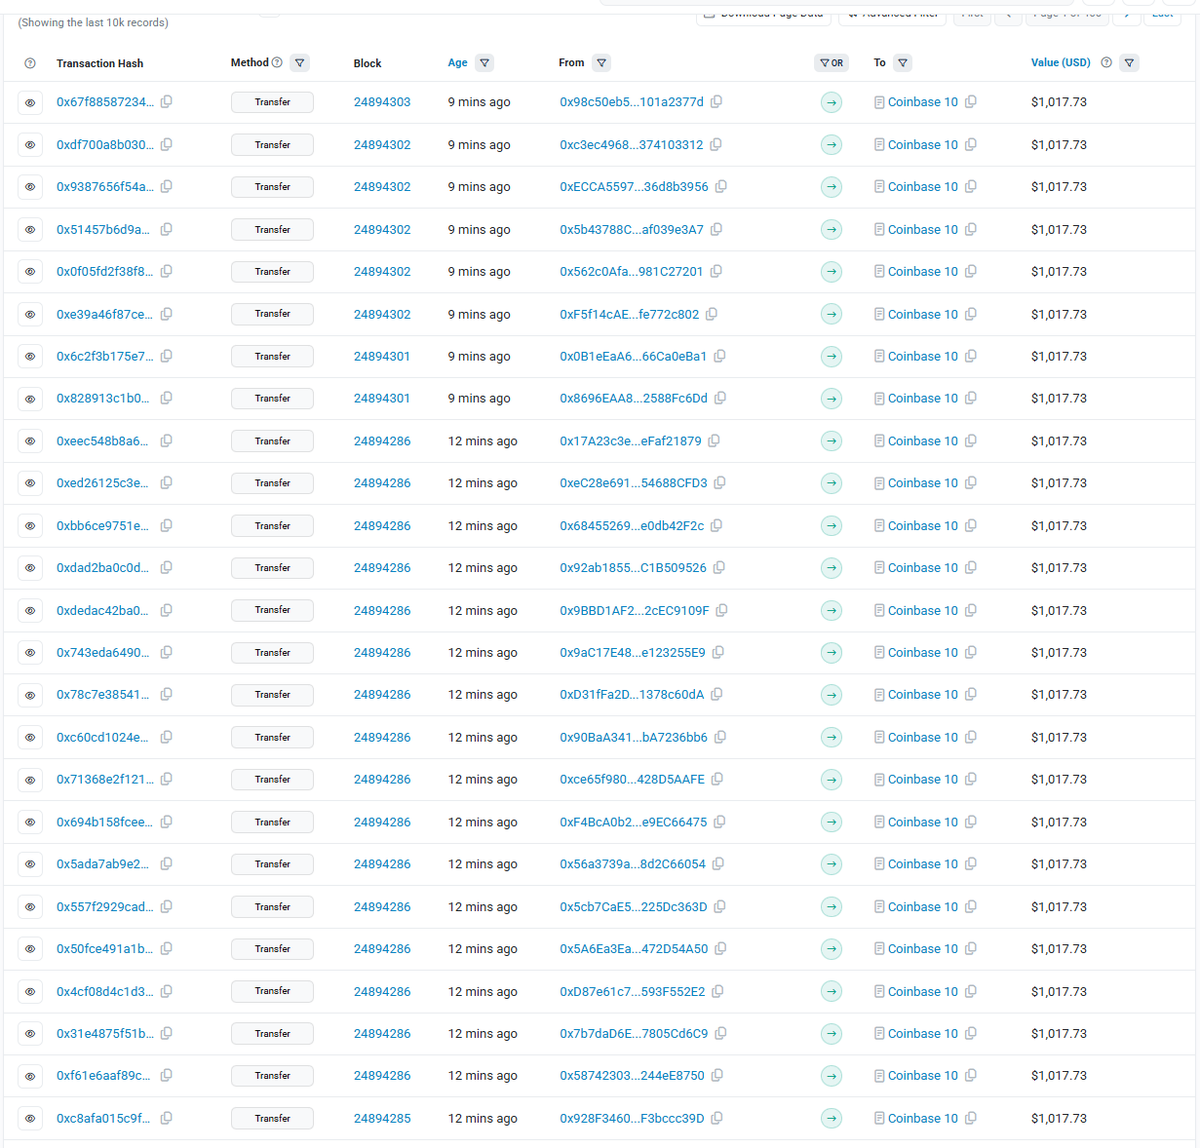This screenshot has height=1148, width=1200.
Task: Click arrow filter icon in 0xc8afa015c9f row
Action: (x=831, y=1118)
